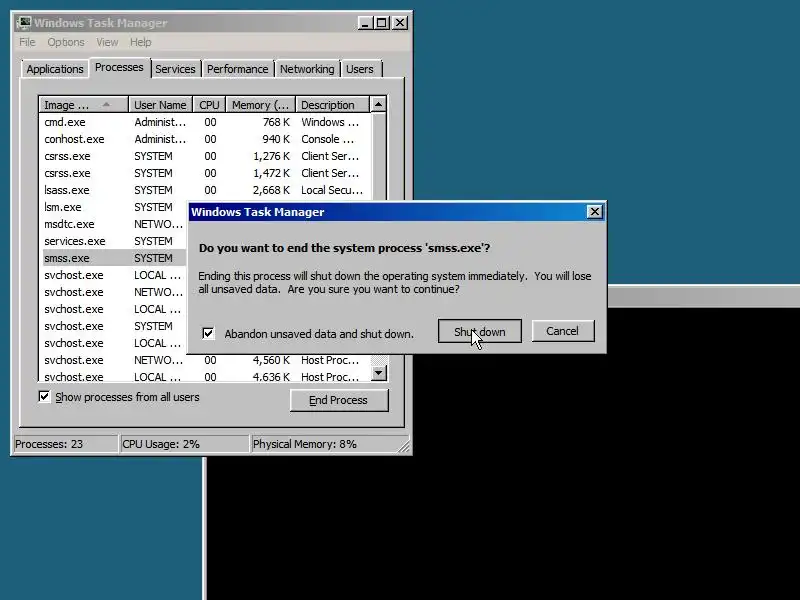This screenshot has height=600, width=800.
Task: Select the highlighted smss.exe process
Action: coord(113,258)
